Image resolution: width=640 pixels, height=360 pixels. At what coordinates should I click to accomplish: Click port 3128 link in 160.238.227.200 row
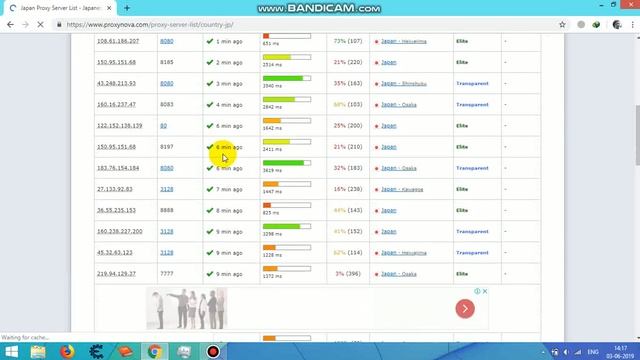(x=167, y=231)
